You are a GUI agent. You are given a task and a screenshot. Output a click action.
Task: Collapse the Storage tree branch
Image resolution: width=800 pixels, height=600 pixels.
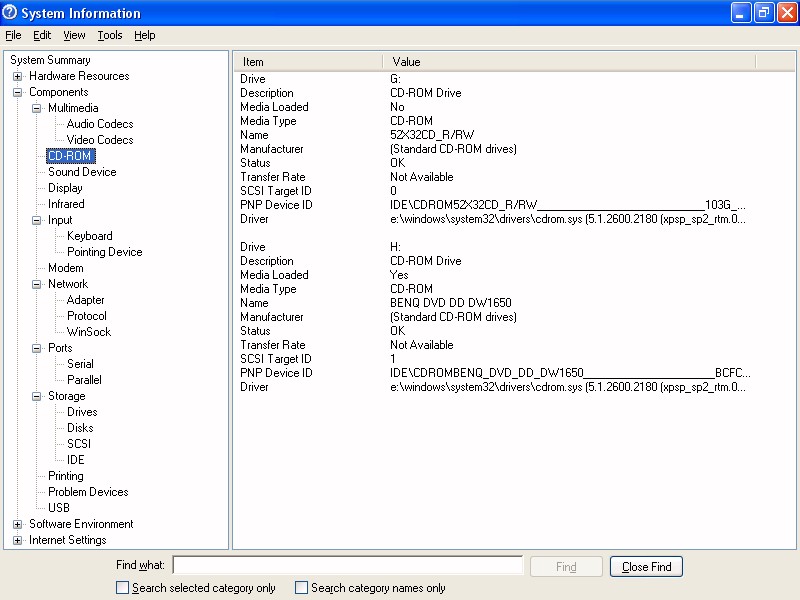point(36,396)
